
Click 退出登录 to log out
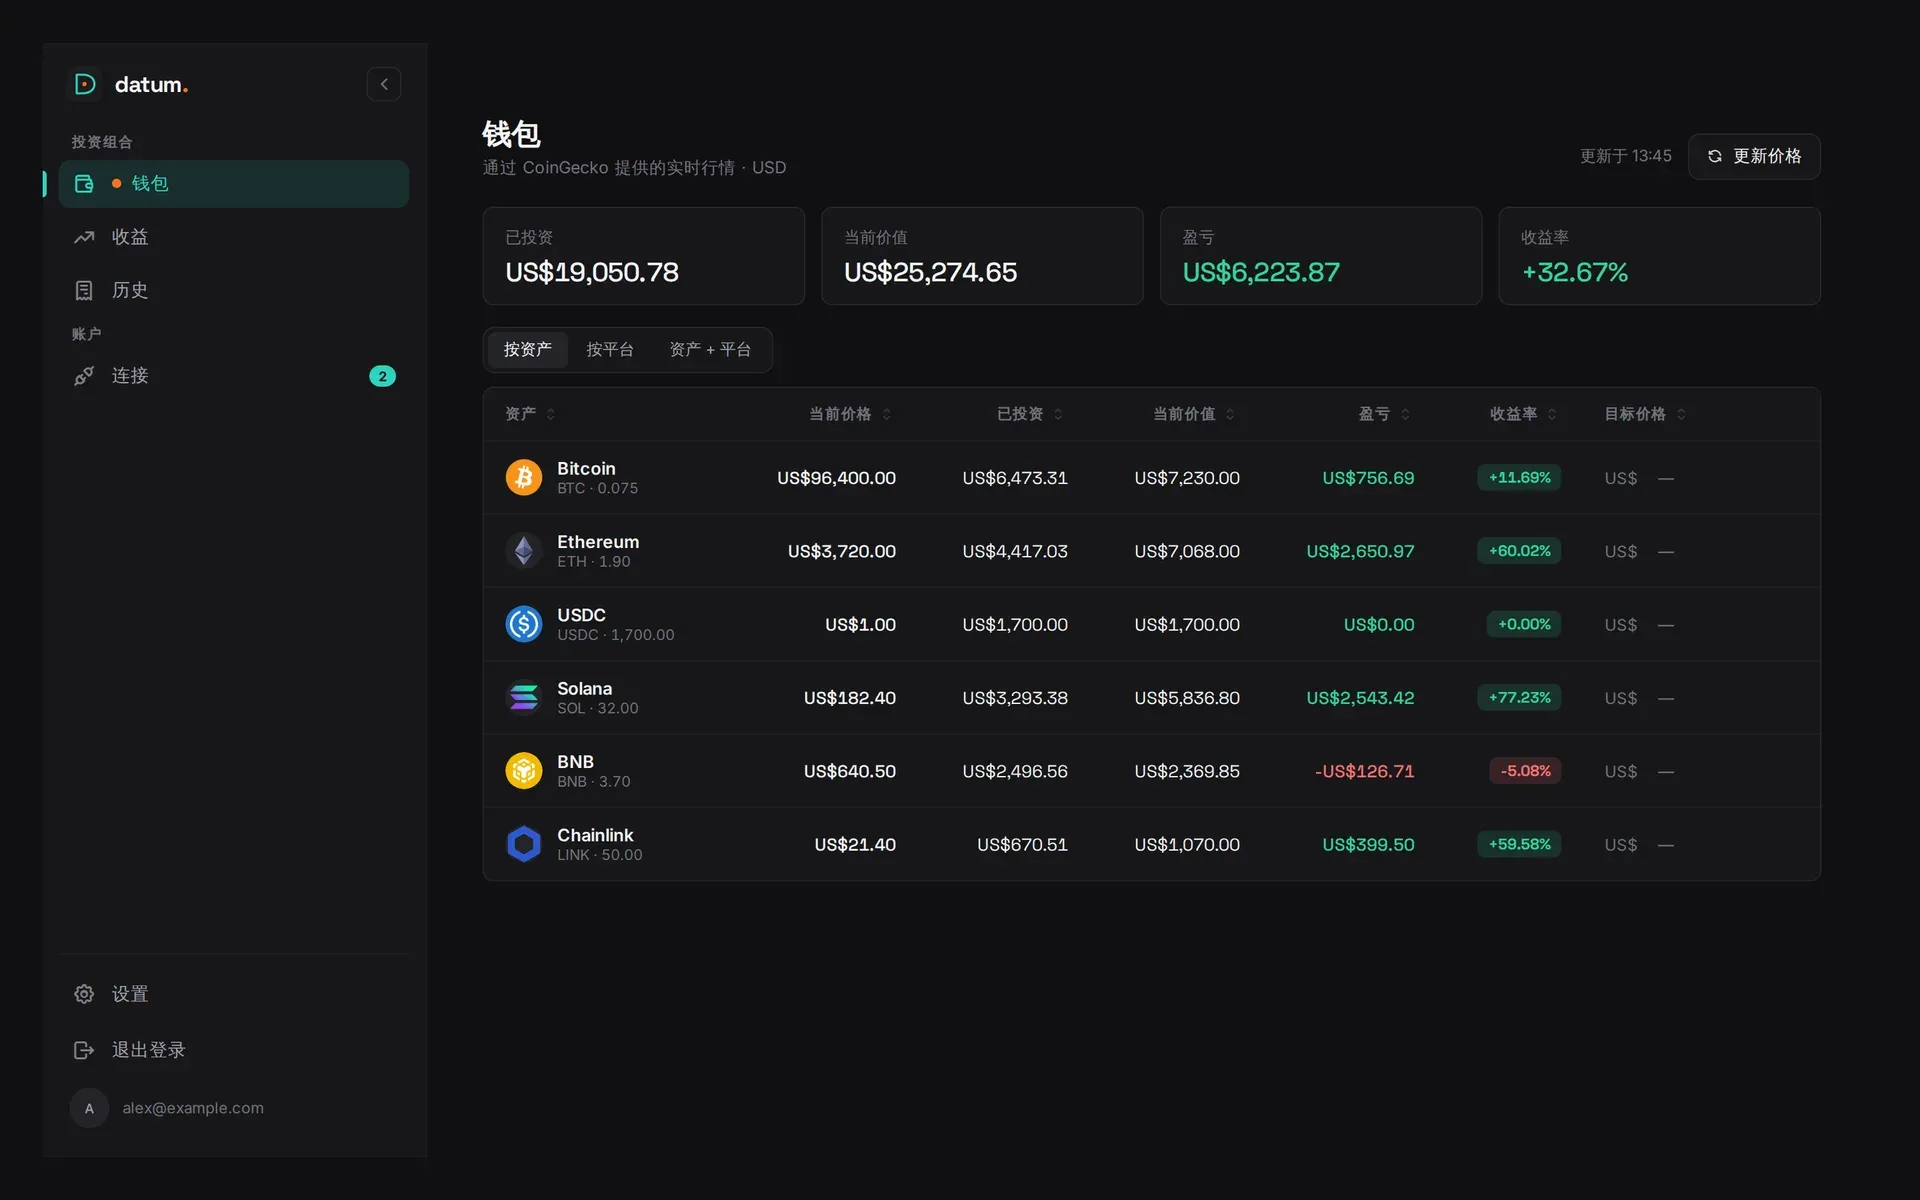[234, 1050]
